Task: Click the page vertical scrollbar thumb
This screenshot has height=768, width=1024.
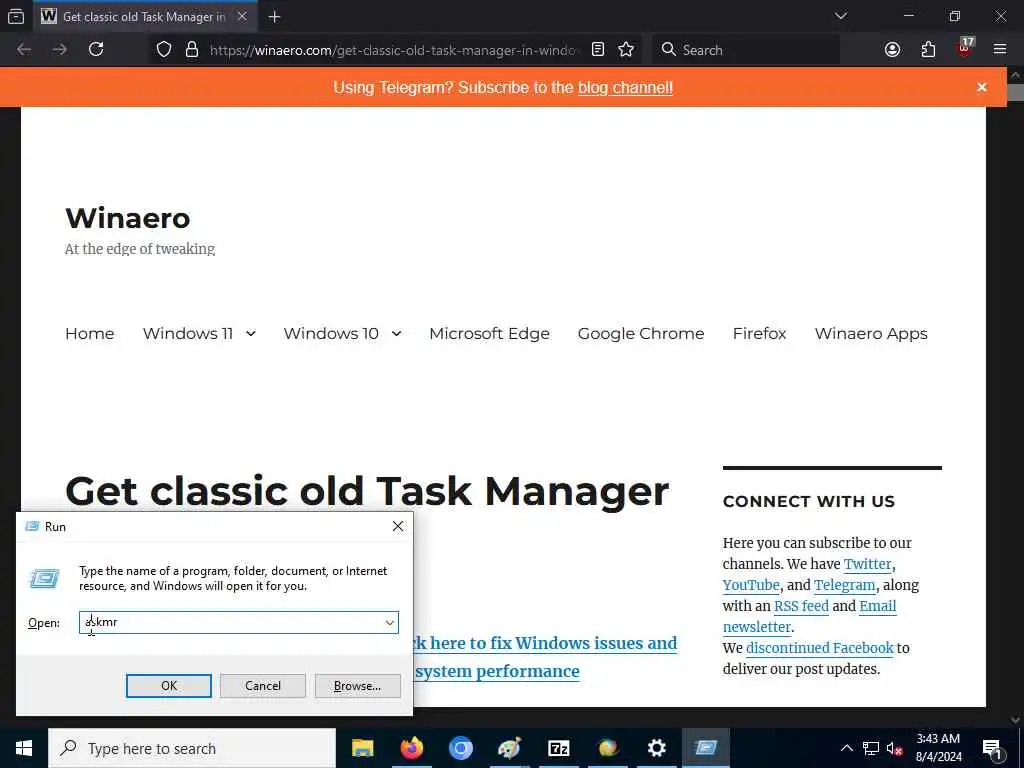Action: click(x=1016, y=92)
